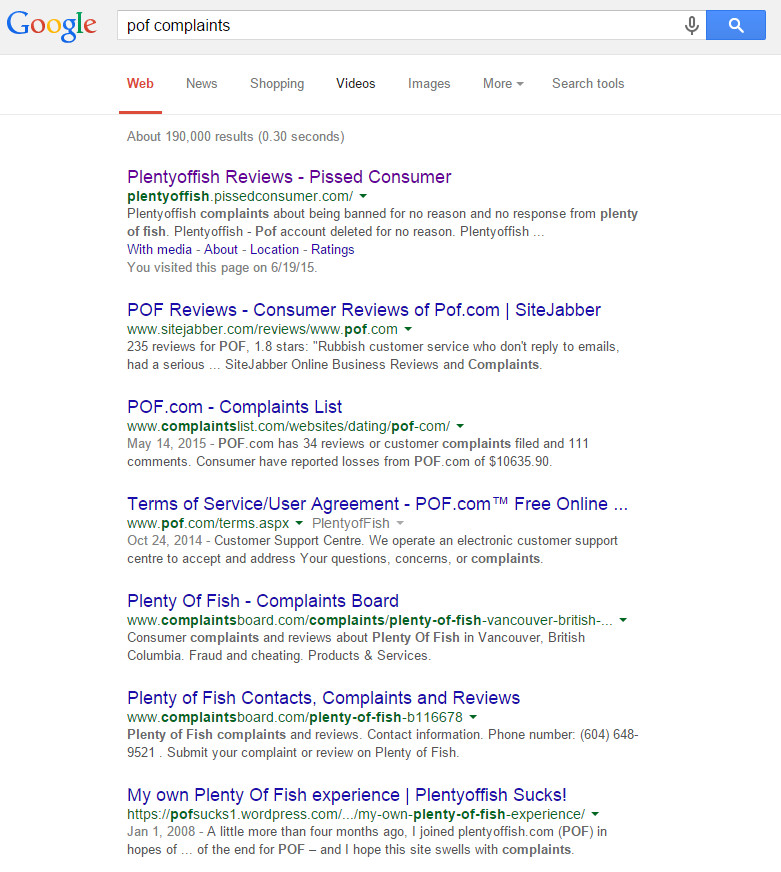Expand arrow next to plentyoffish.pissedconsumer.com URL

(363, 196)
